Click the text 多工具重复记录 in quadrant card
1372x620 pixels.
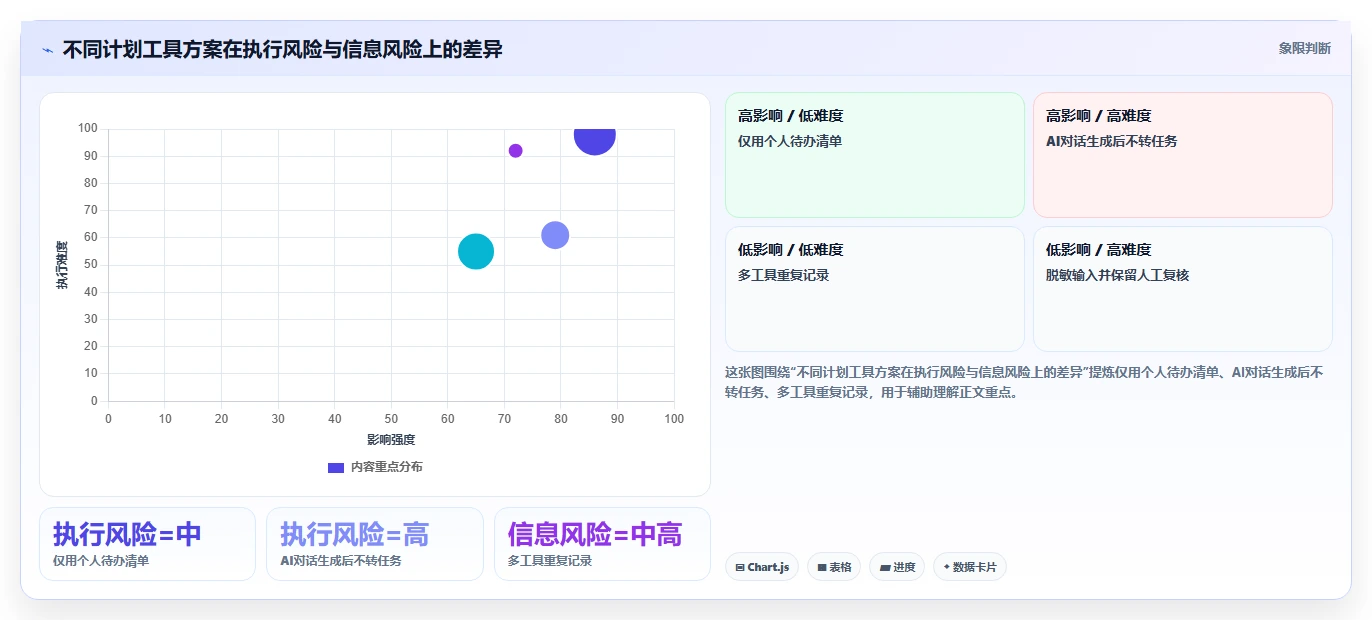[784, 275]
